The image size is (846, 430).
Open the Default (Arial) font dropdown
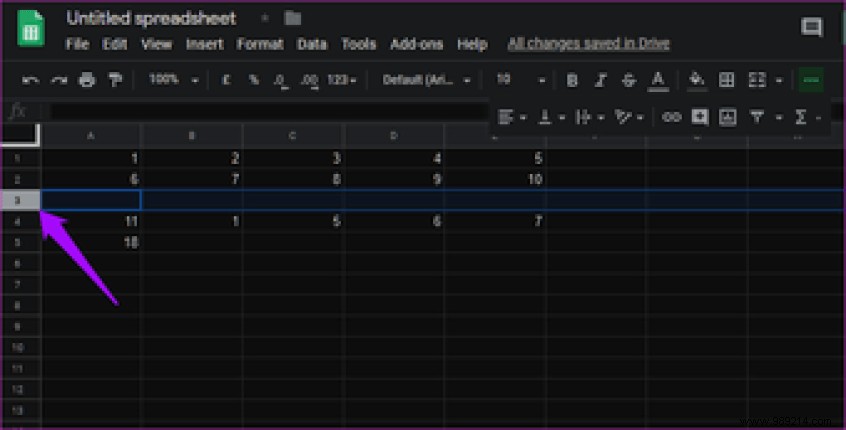(426, 80)
